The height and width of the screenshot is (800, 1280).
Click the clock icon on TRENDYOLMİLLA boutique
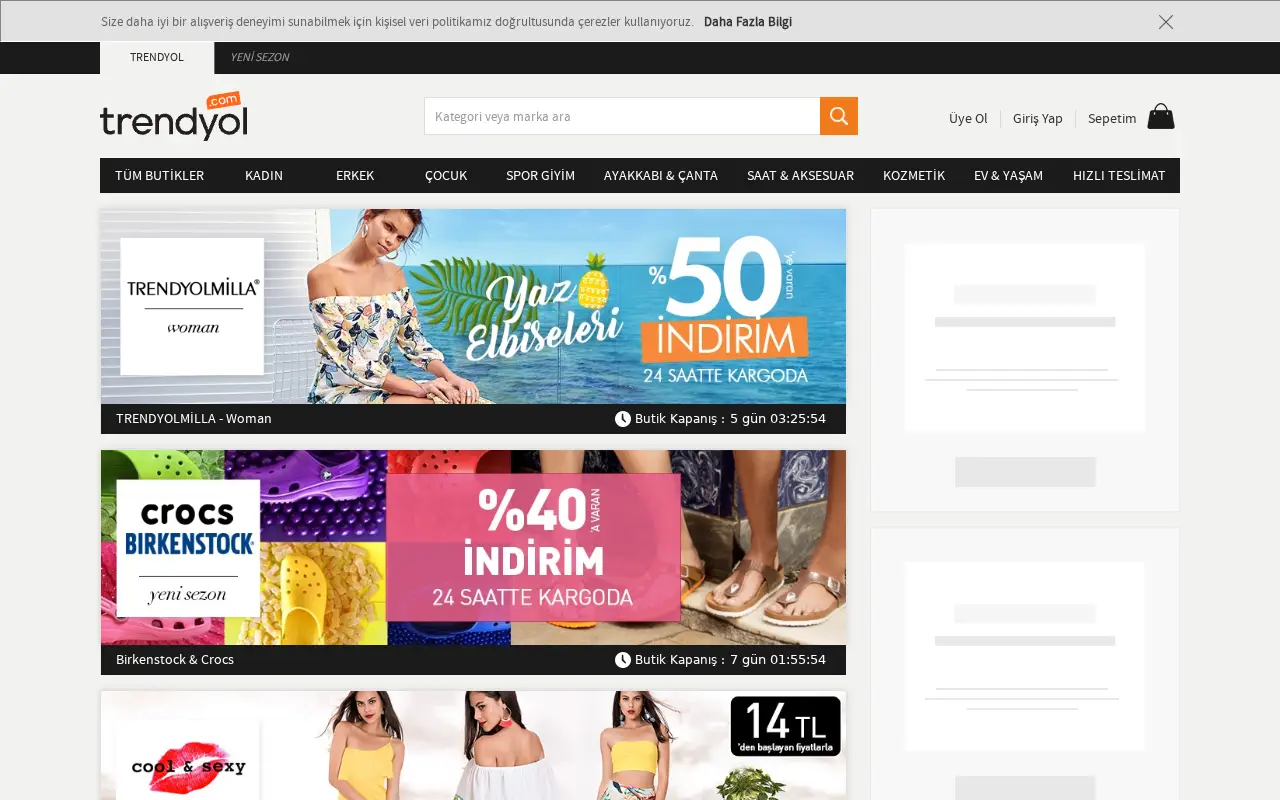(x=623, y=419)
